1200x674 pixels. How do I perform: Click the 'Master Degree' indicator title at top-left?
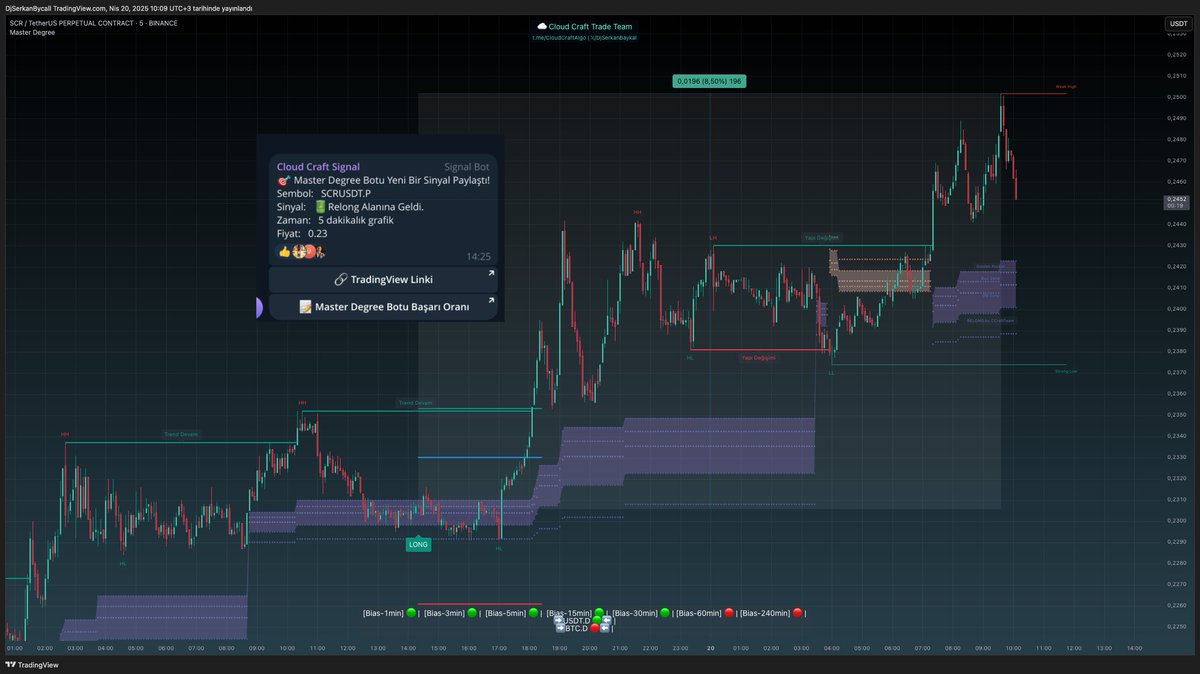tap(32, 32)
